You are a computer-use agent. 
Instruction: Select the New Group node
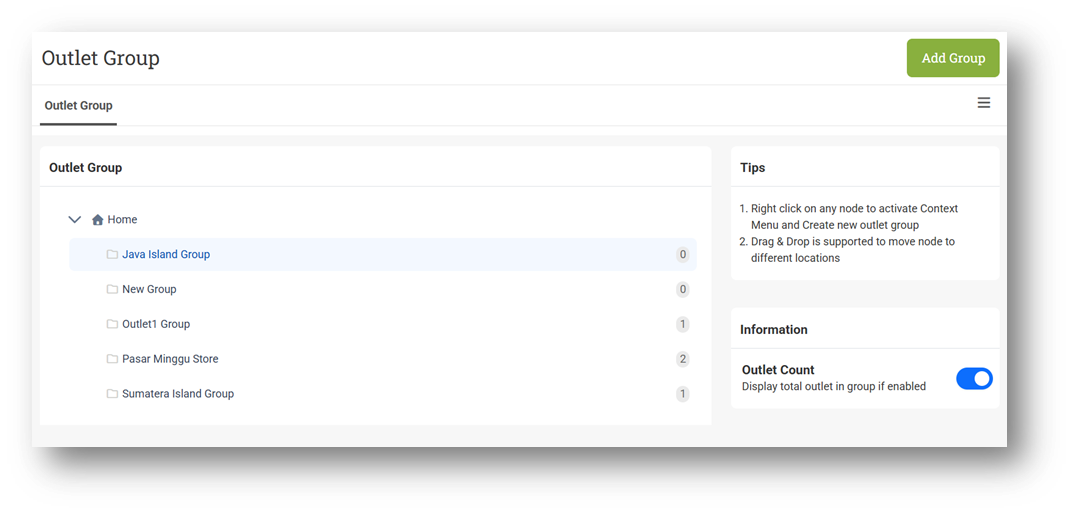[x=149, y=290]
